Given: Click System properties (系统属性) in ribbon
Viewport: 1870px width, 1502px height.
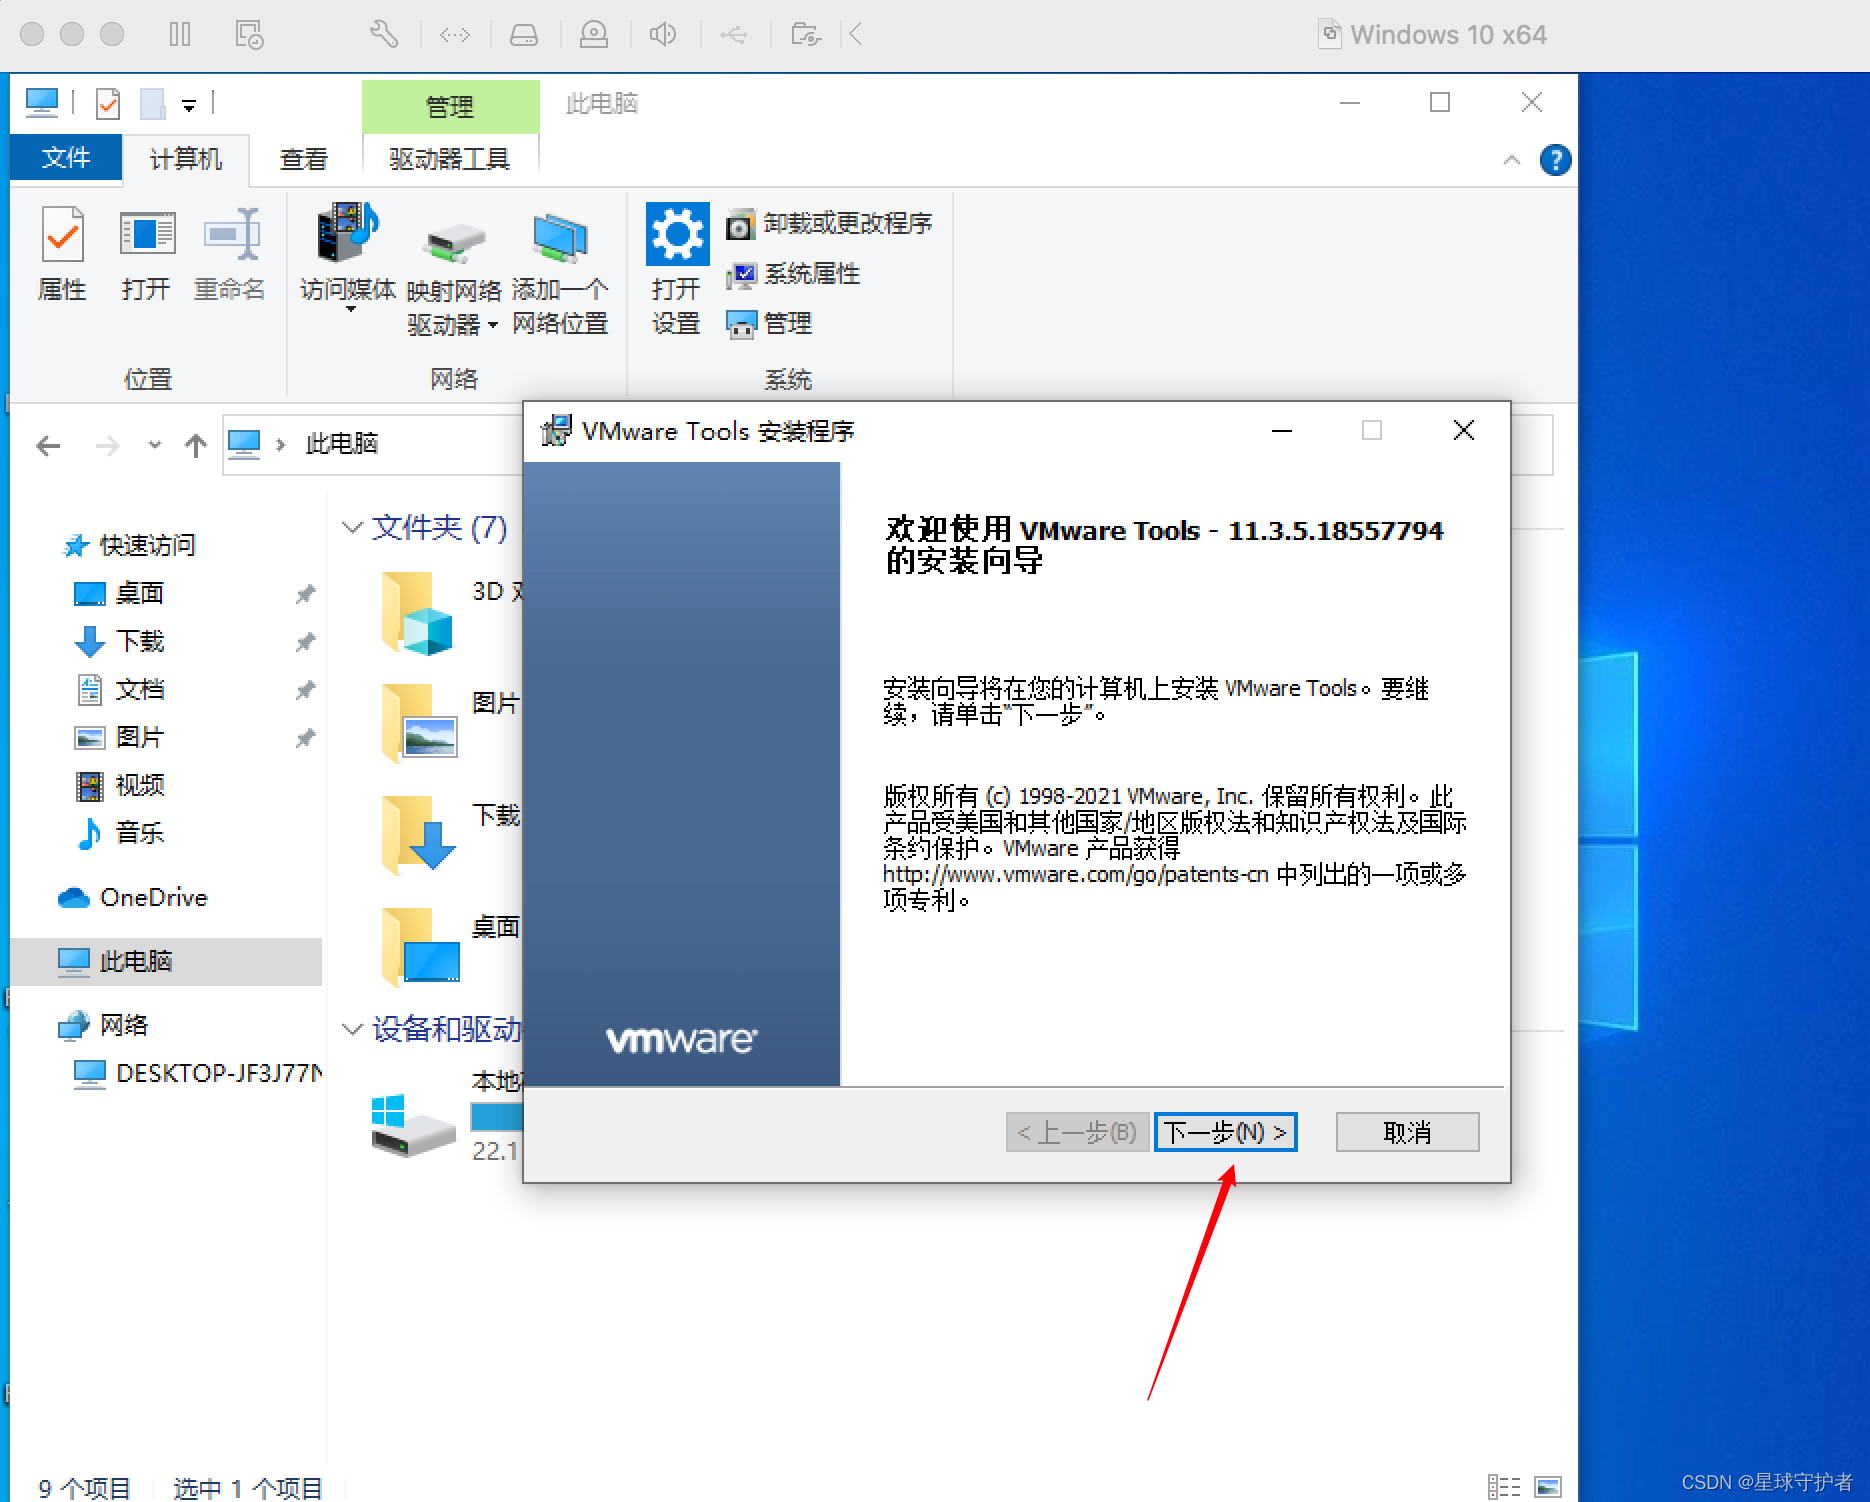Looking at the screenshot, I should click(x=793, y=273).
